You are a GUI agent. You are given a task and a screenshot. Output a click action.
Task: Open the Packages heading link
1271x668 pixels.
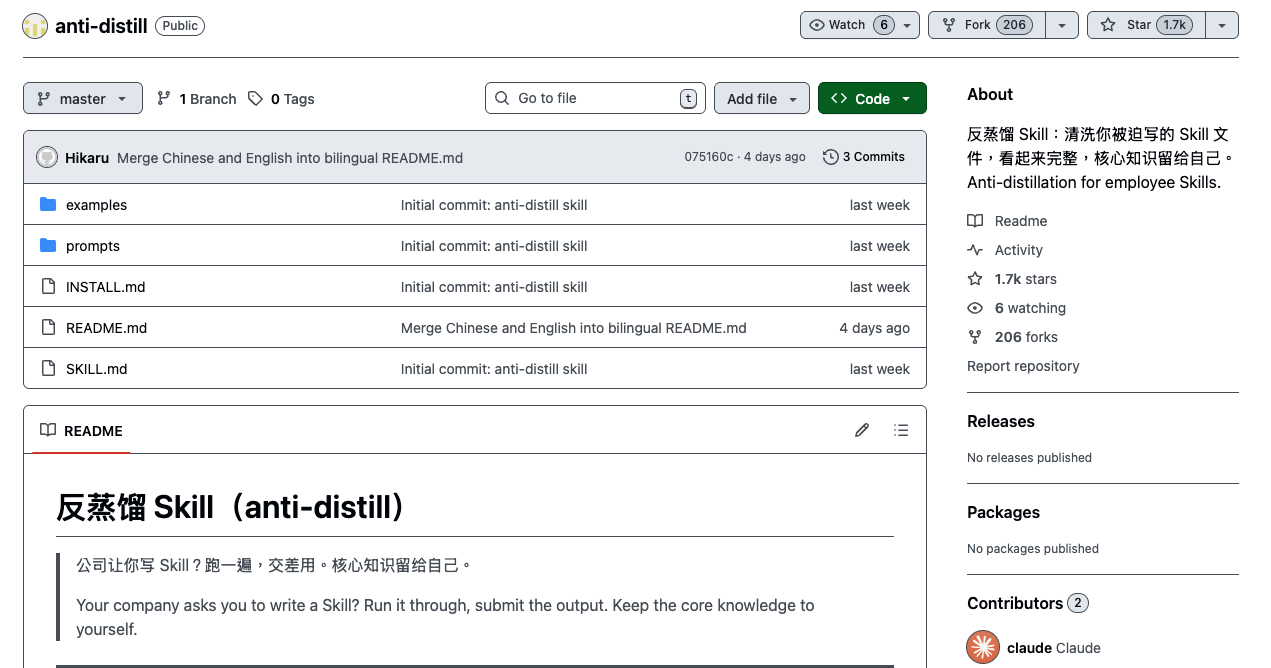click(1003, 512)
